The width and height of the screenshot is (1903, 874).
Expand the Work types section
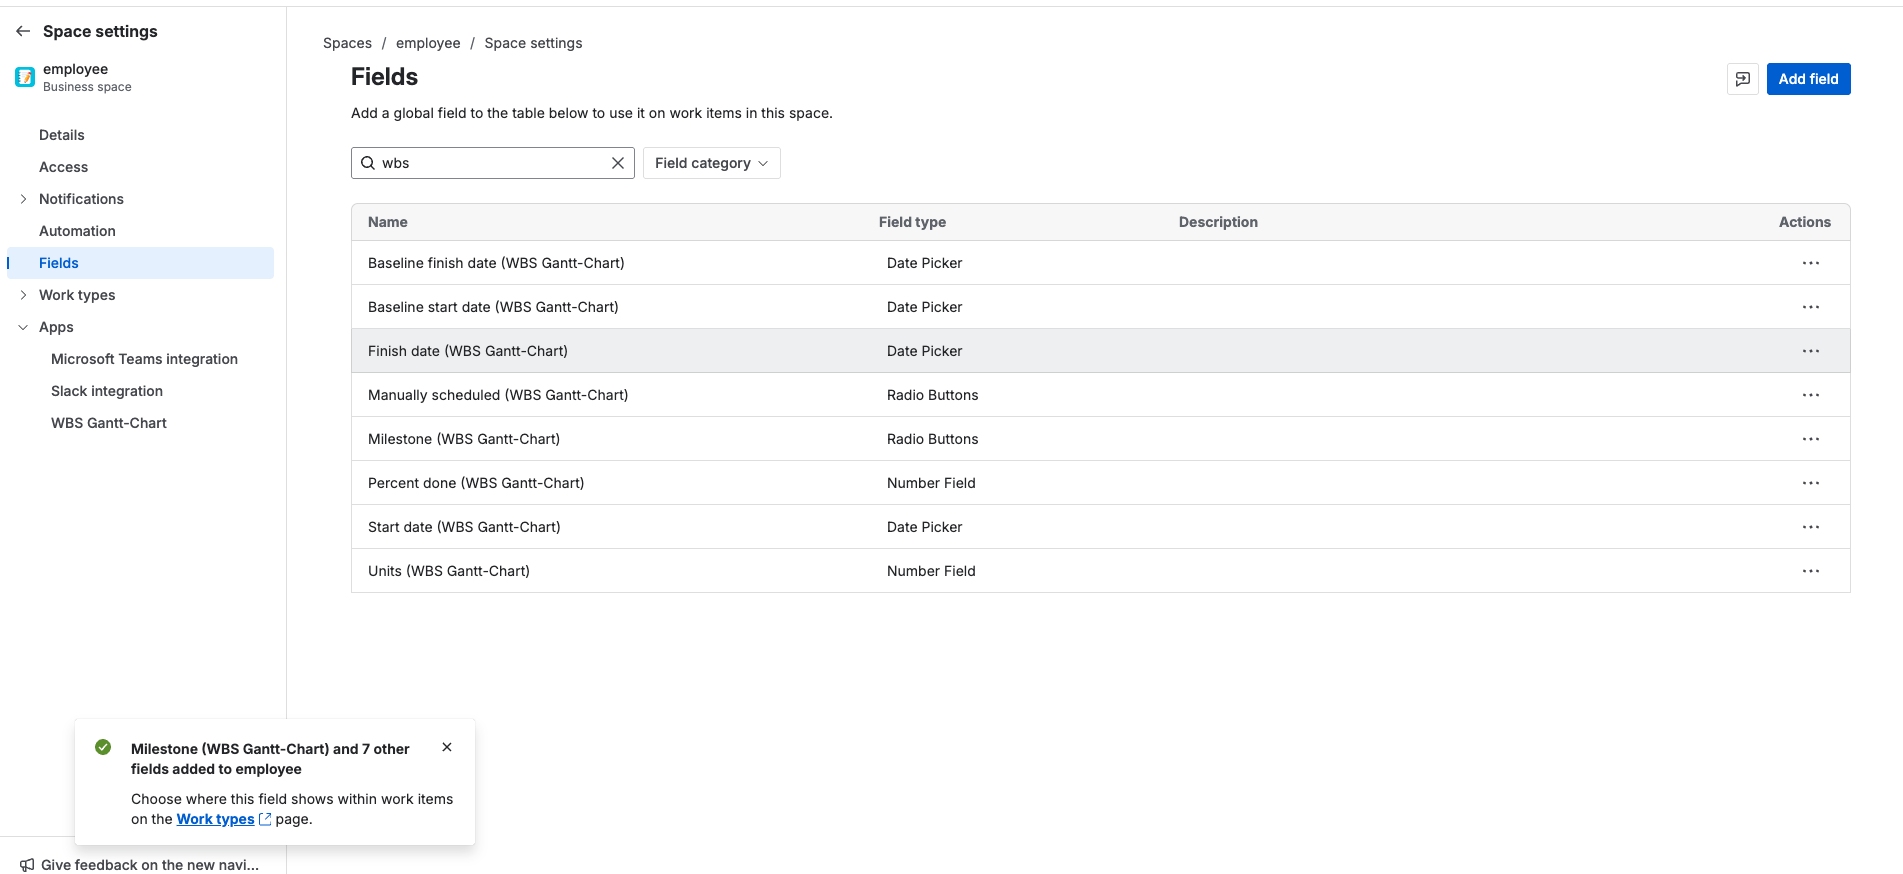[23, 295]
